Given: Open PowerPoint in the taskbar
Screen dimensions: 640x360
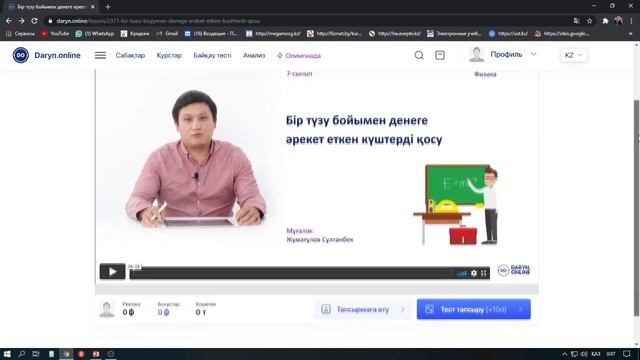Looking at the screenshot, I should tap(96, 354).
